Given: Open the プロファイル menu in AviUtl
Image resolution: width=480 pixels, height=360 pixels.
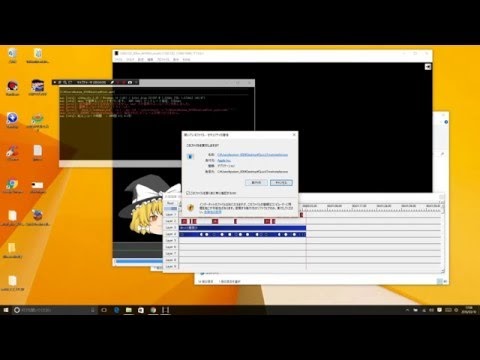Looking at the screenshot, I should 163,59.
